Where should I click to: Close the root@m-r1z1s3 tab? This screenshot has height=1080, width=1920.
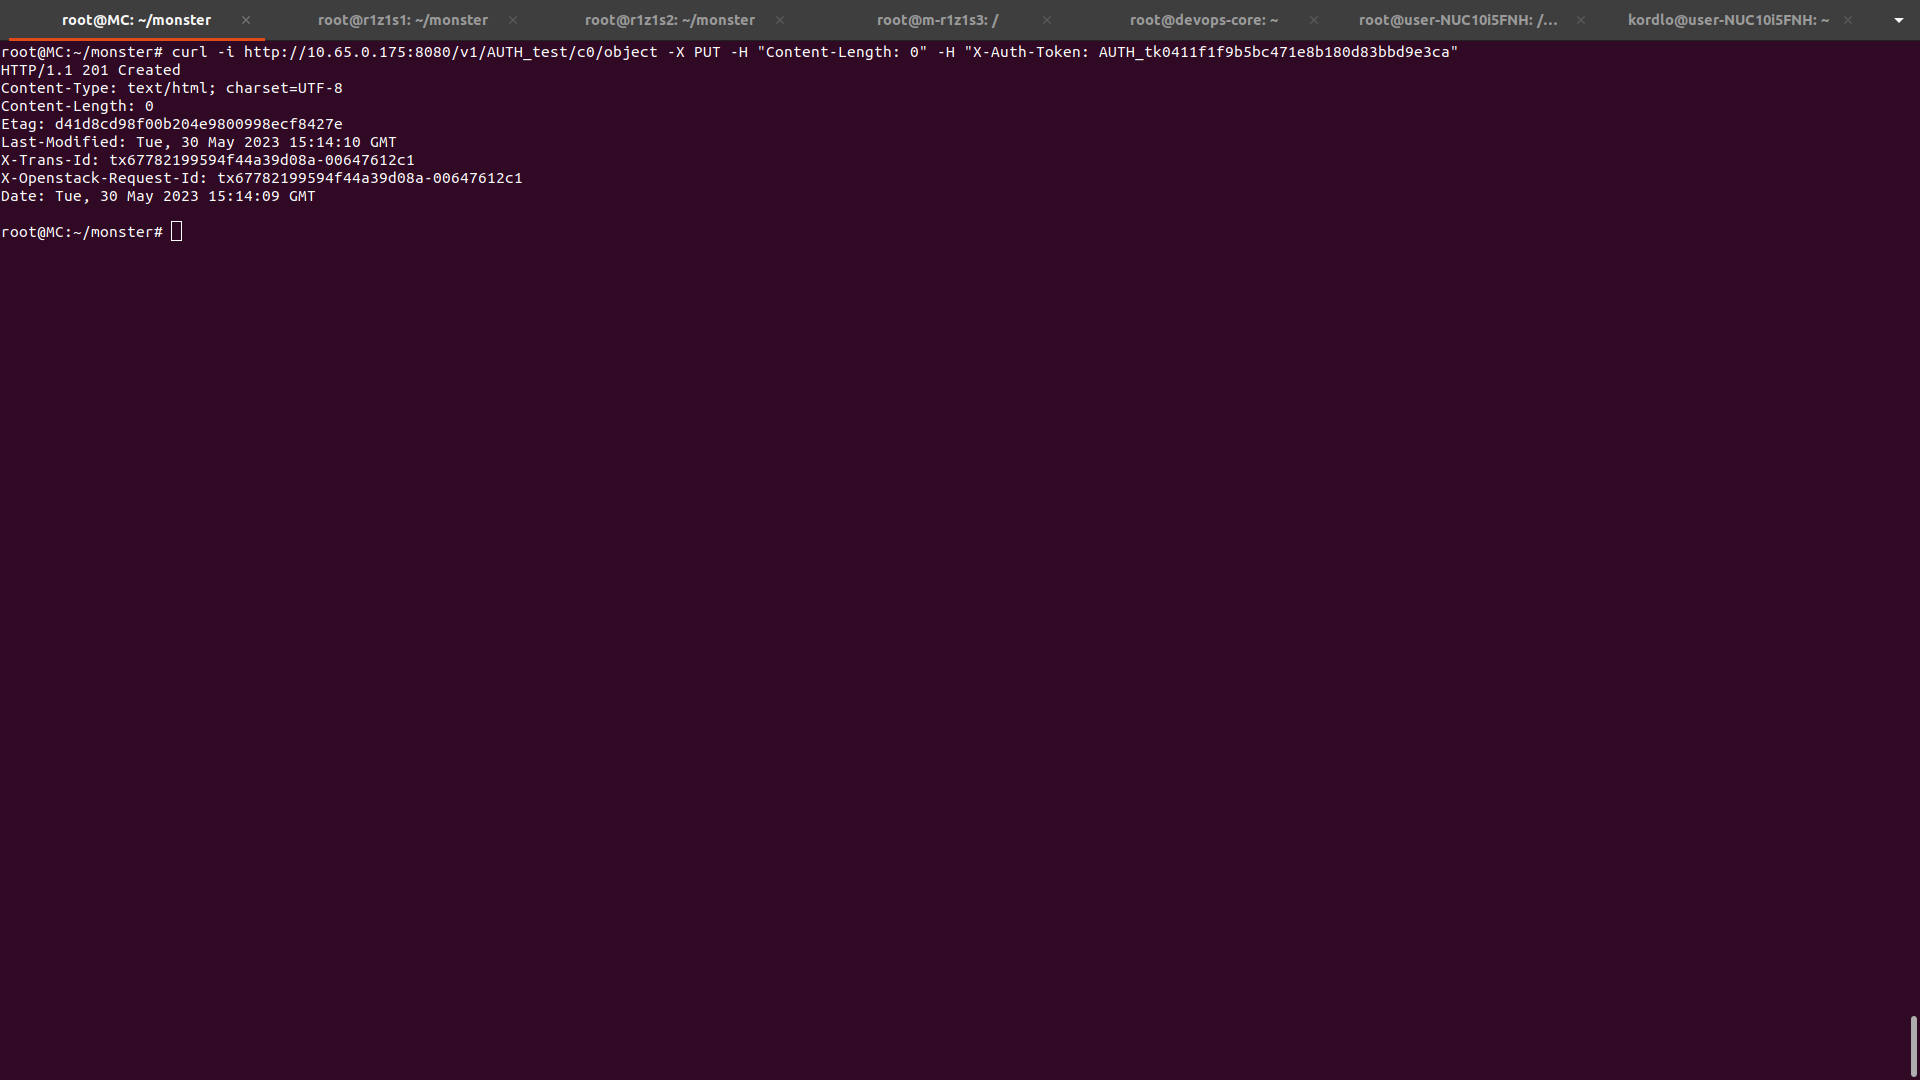coord(1047,20)
